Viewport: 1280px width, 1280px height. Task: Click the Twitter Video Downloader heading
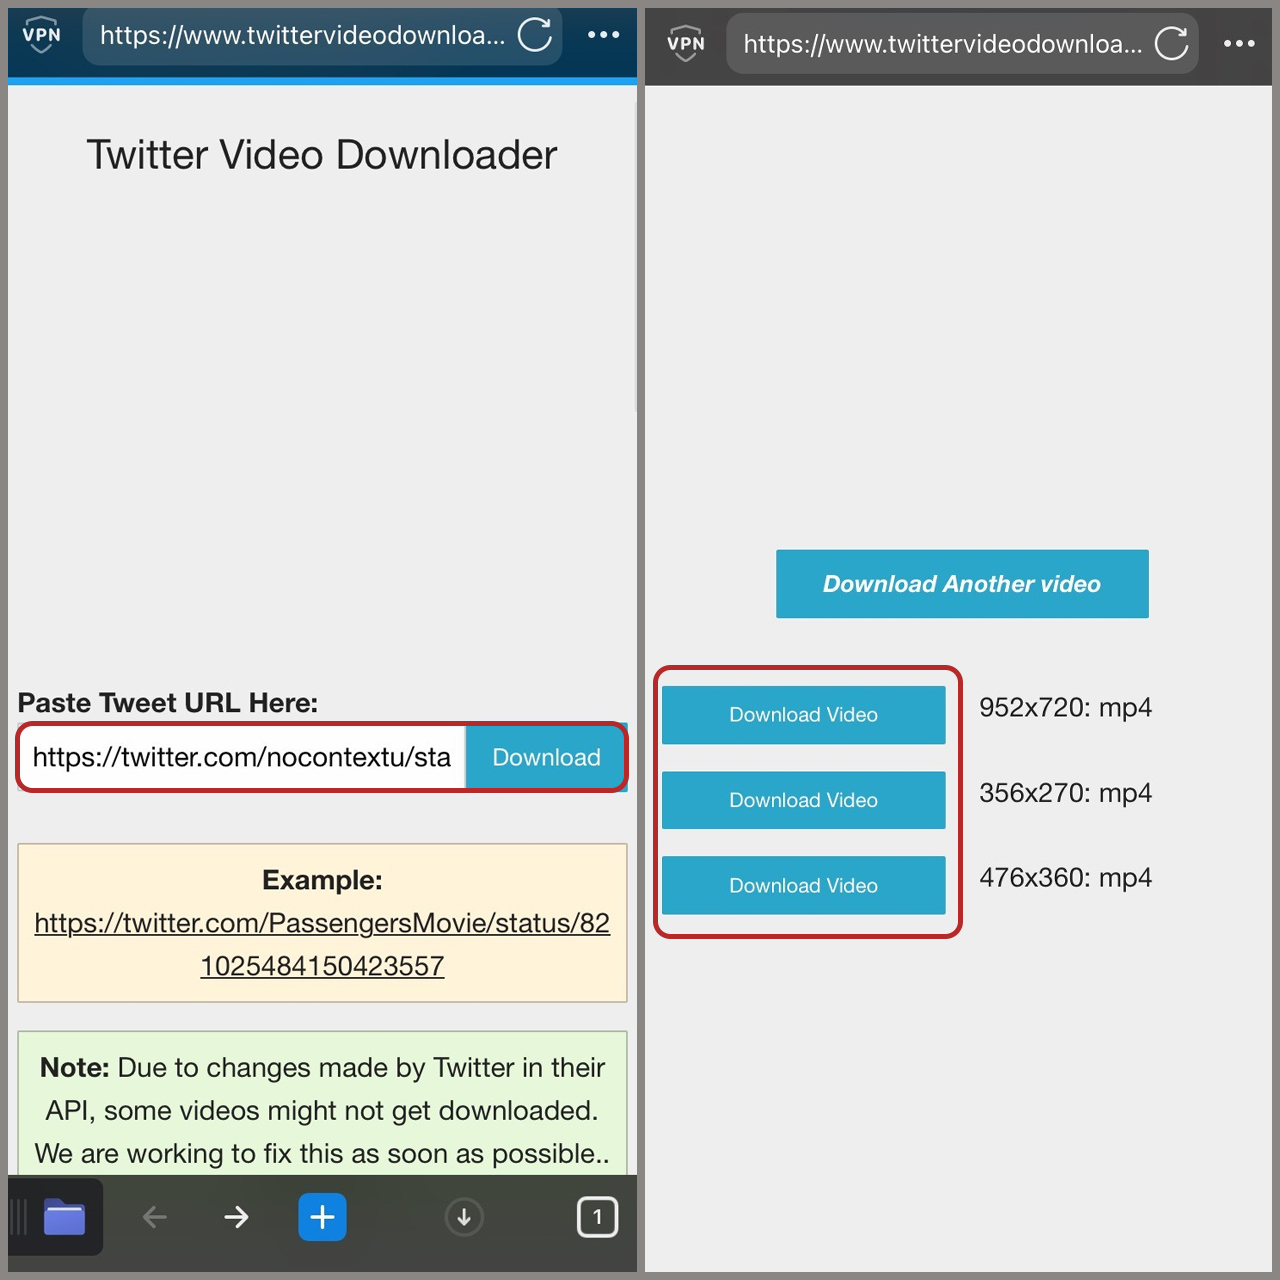[322, 155]
